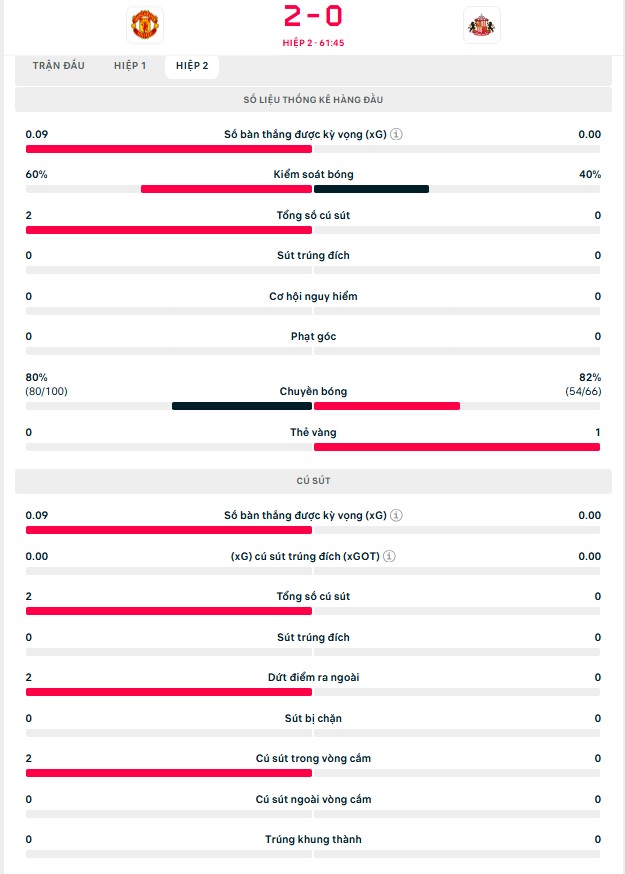Click the 2-0 match score
Screen dimensions: 625x874
coord(313,17)
